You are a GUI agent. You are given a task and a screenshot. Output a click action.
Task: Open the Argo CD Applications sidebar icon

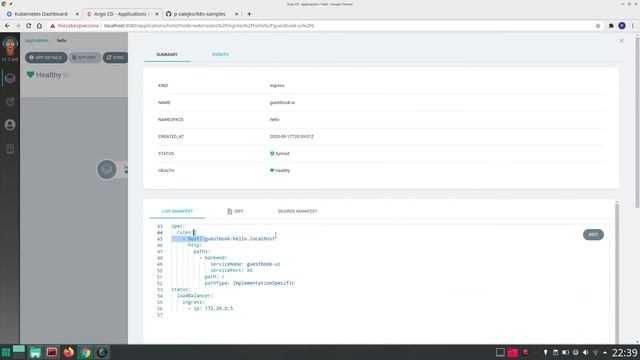[x=10, y=78]
